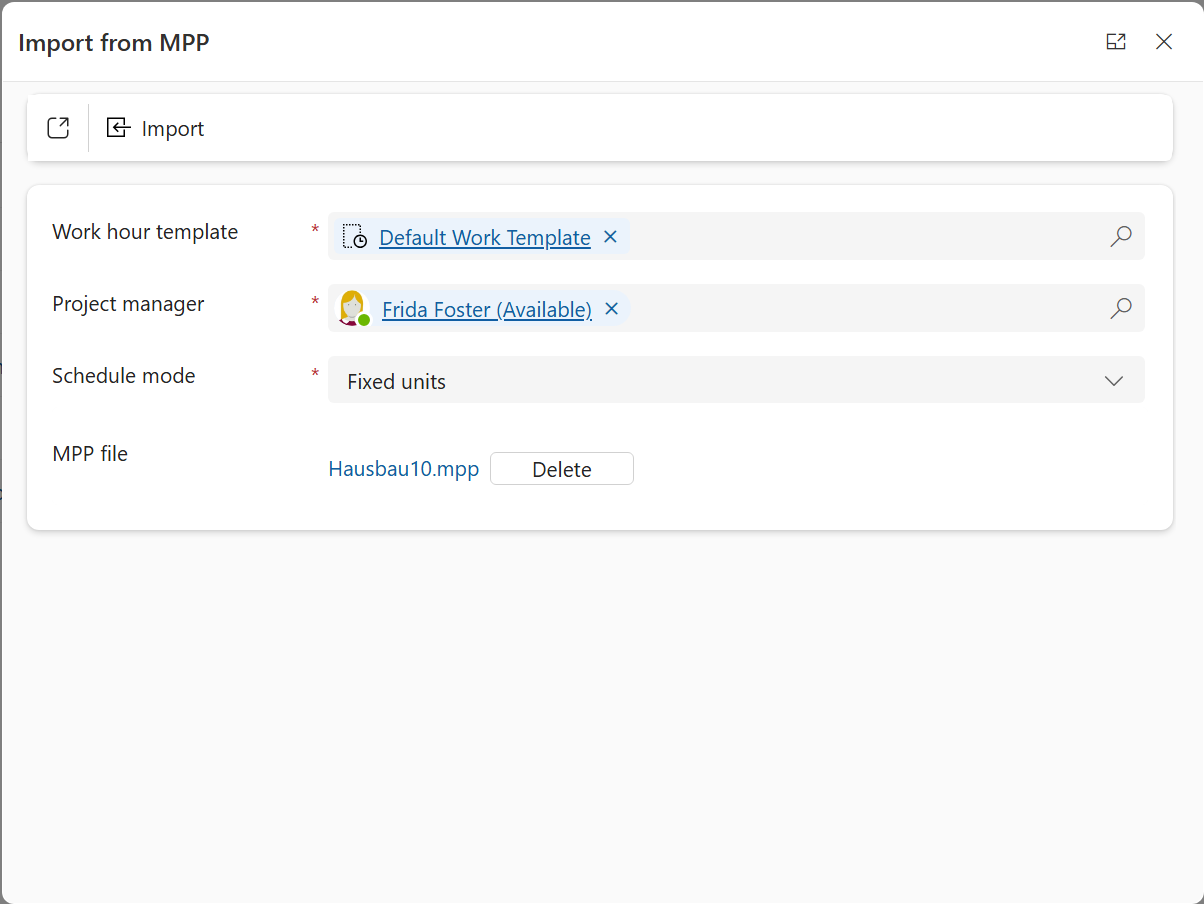Click inside the Project manager lookup field

tap(860, 309)
